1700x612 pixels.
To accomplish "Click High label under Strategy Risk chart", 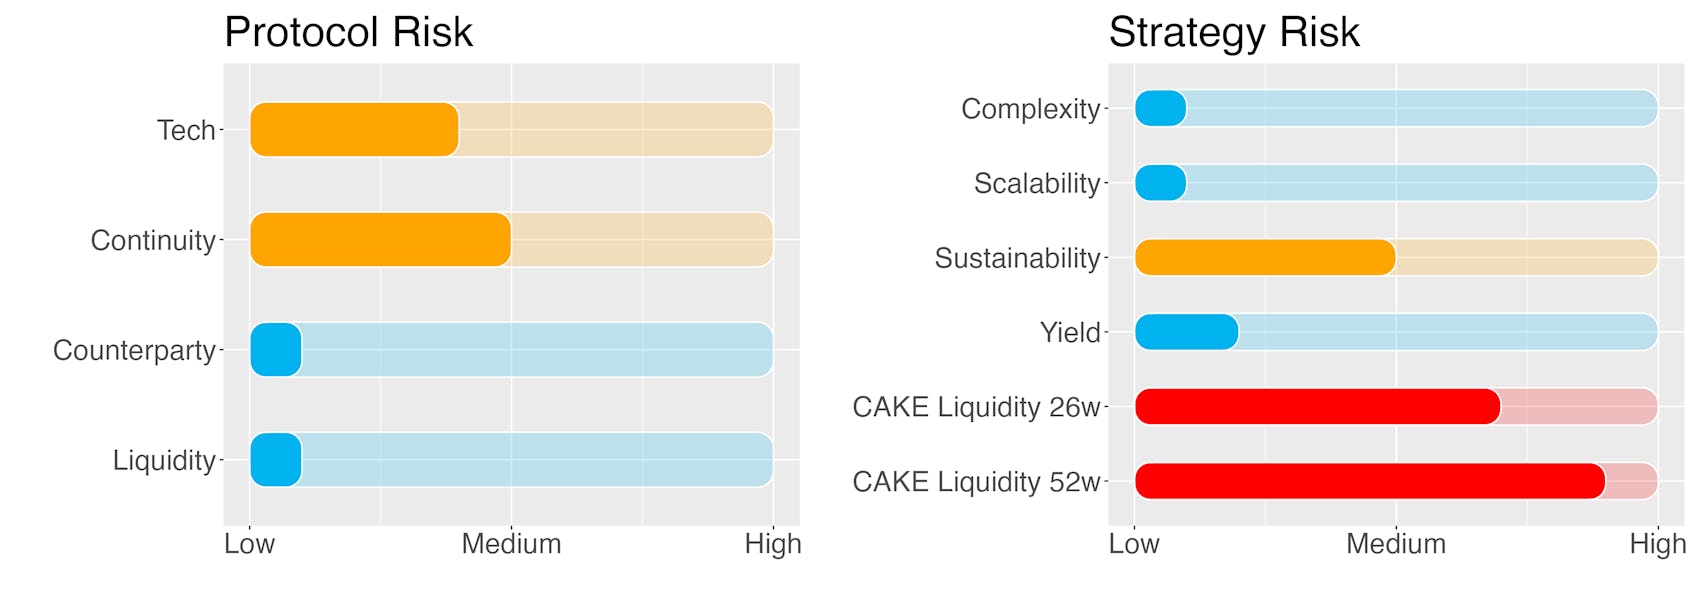I will [x=1657, y=544].
